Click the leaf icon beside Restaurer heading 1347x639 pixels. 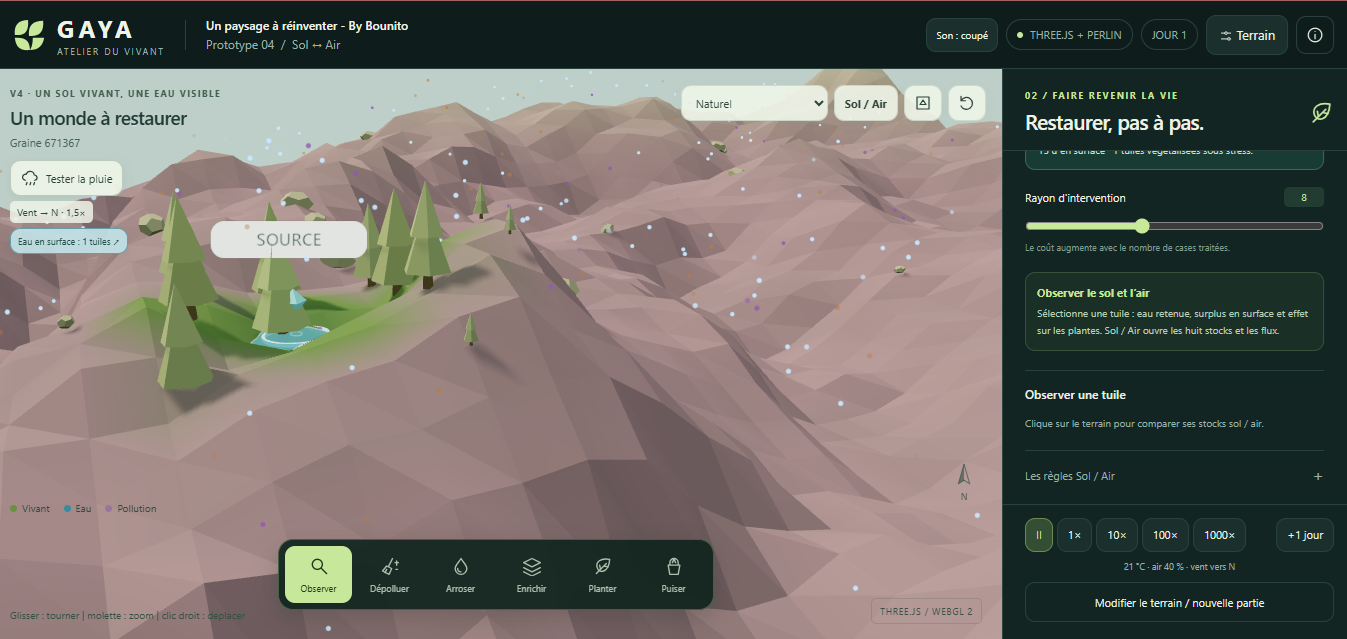(1321, 113)
